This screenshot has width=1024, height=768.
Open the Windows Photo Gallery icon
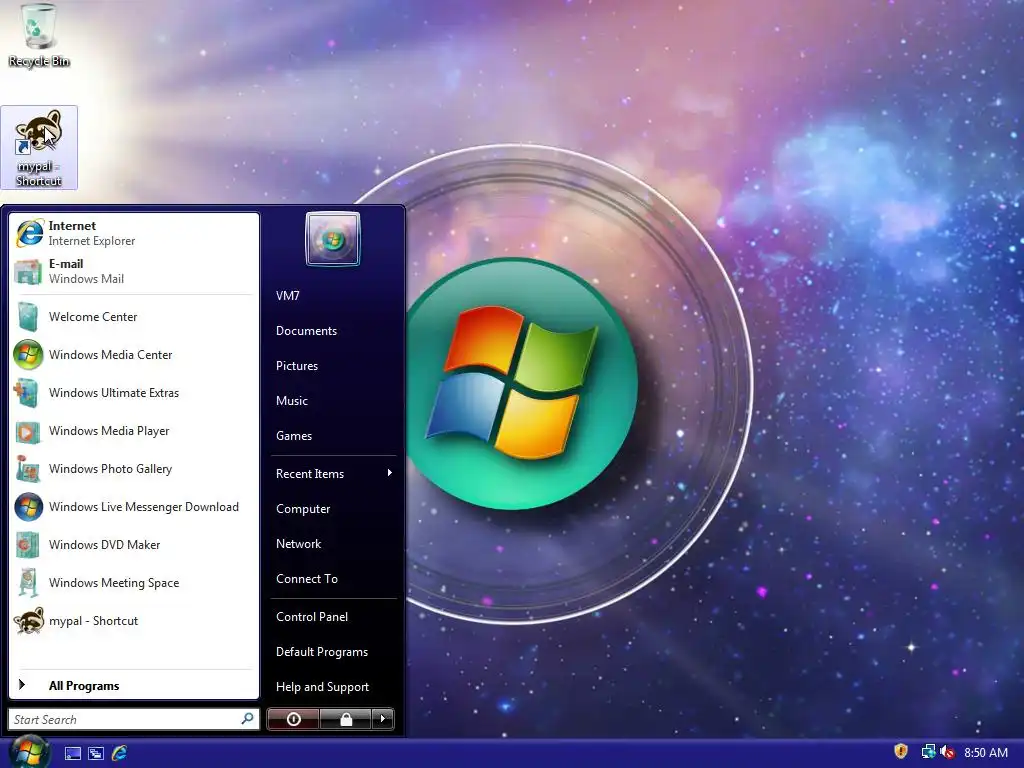click(x=28, y=469)
